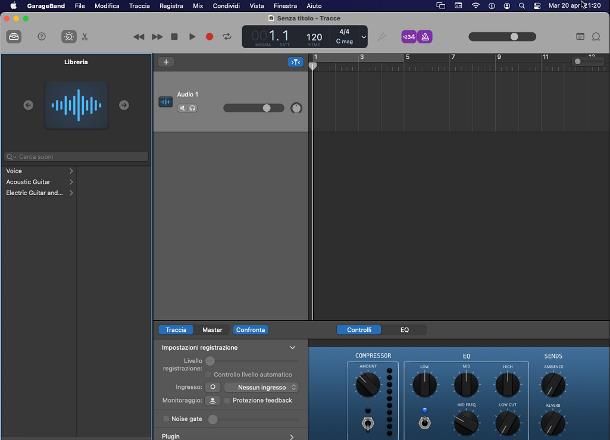This screenshot has width=610, height=440.
Task: Click the EQ High knob
Action: pyautogui.click(x=507, y=384)
